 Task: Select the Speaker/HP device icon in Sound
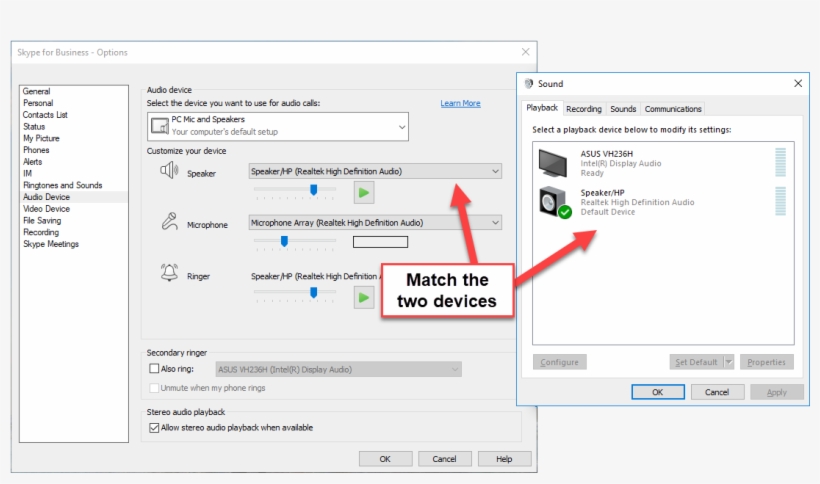(555, 202)
